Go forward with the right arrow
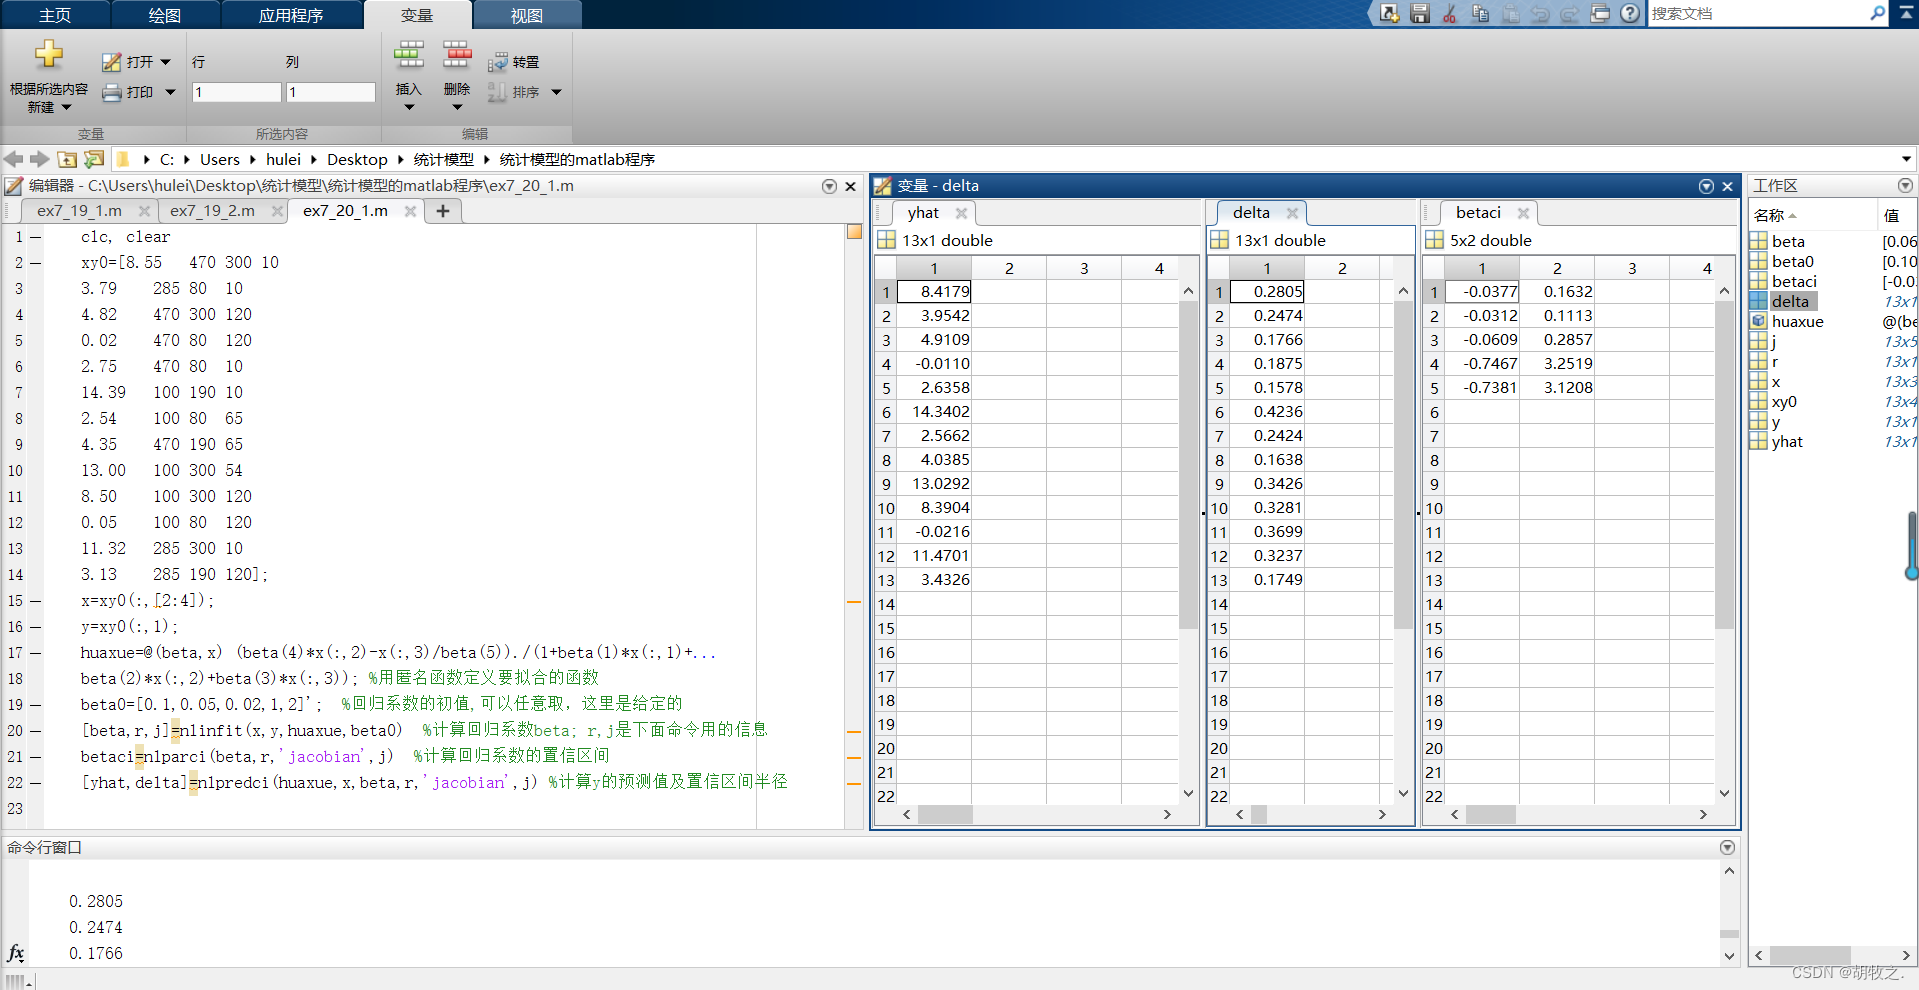This screenshot has height=990, width=1919. [x=40, y=159]
